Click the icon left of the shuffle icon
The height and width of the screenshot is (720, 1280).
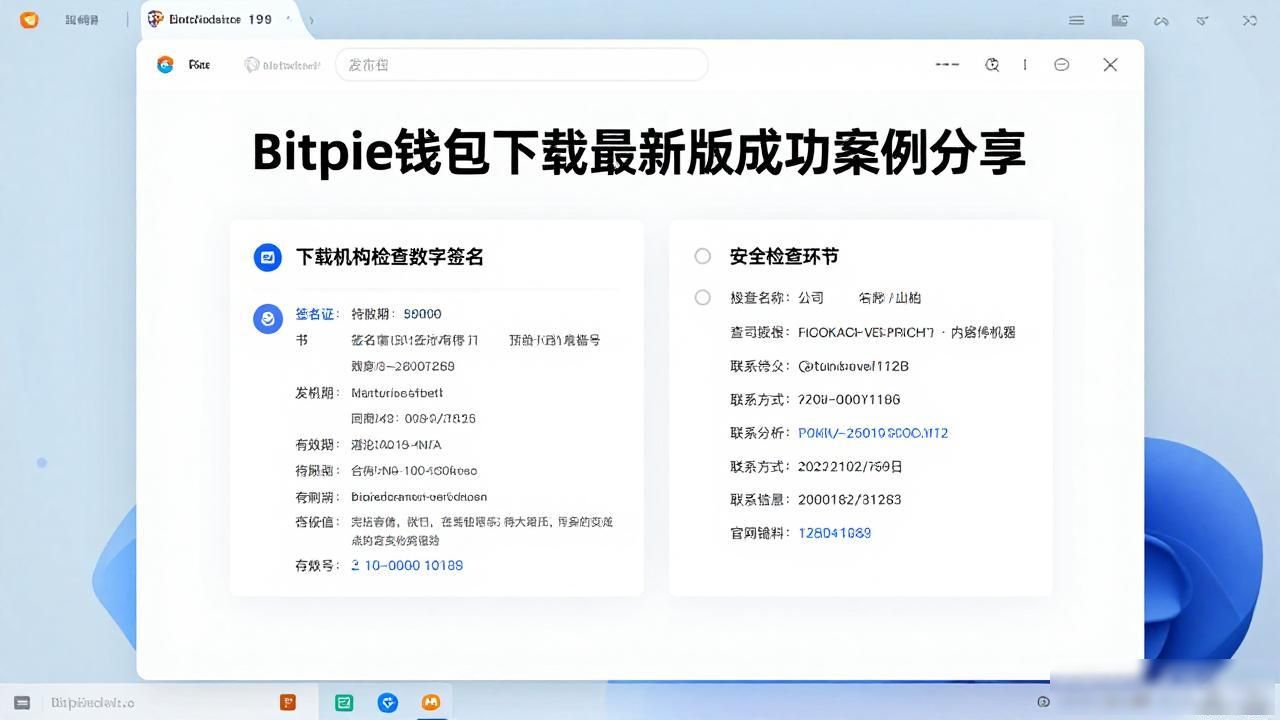pos(1204,20)
